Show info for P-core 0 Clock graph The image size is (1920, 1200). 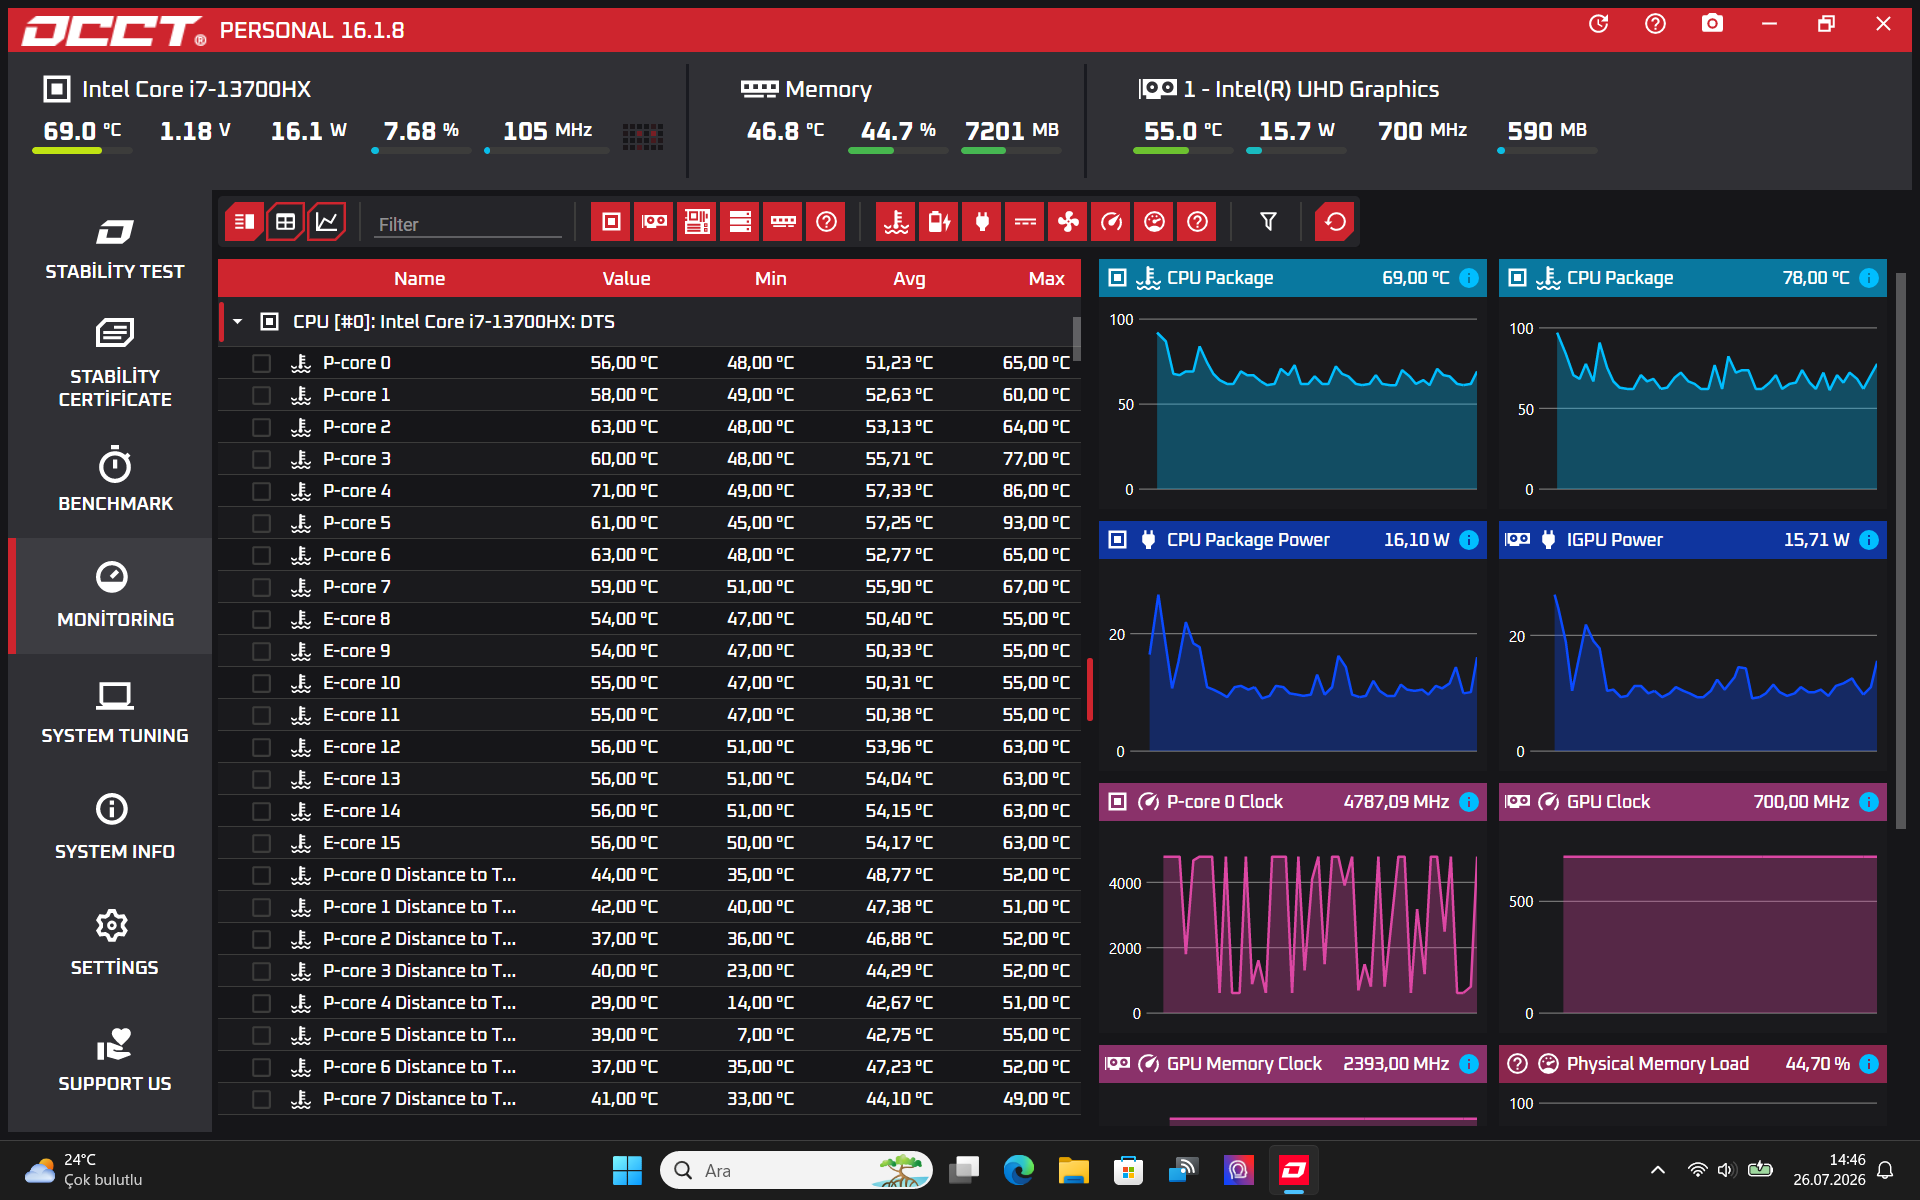click(1469, 802)
